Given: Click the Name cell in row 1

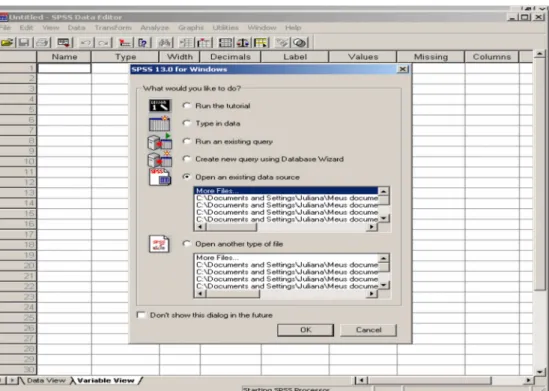Looking at the screenshot, I should (x=64, y=68).
